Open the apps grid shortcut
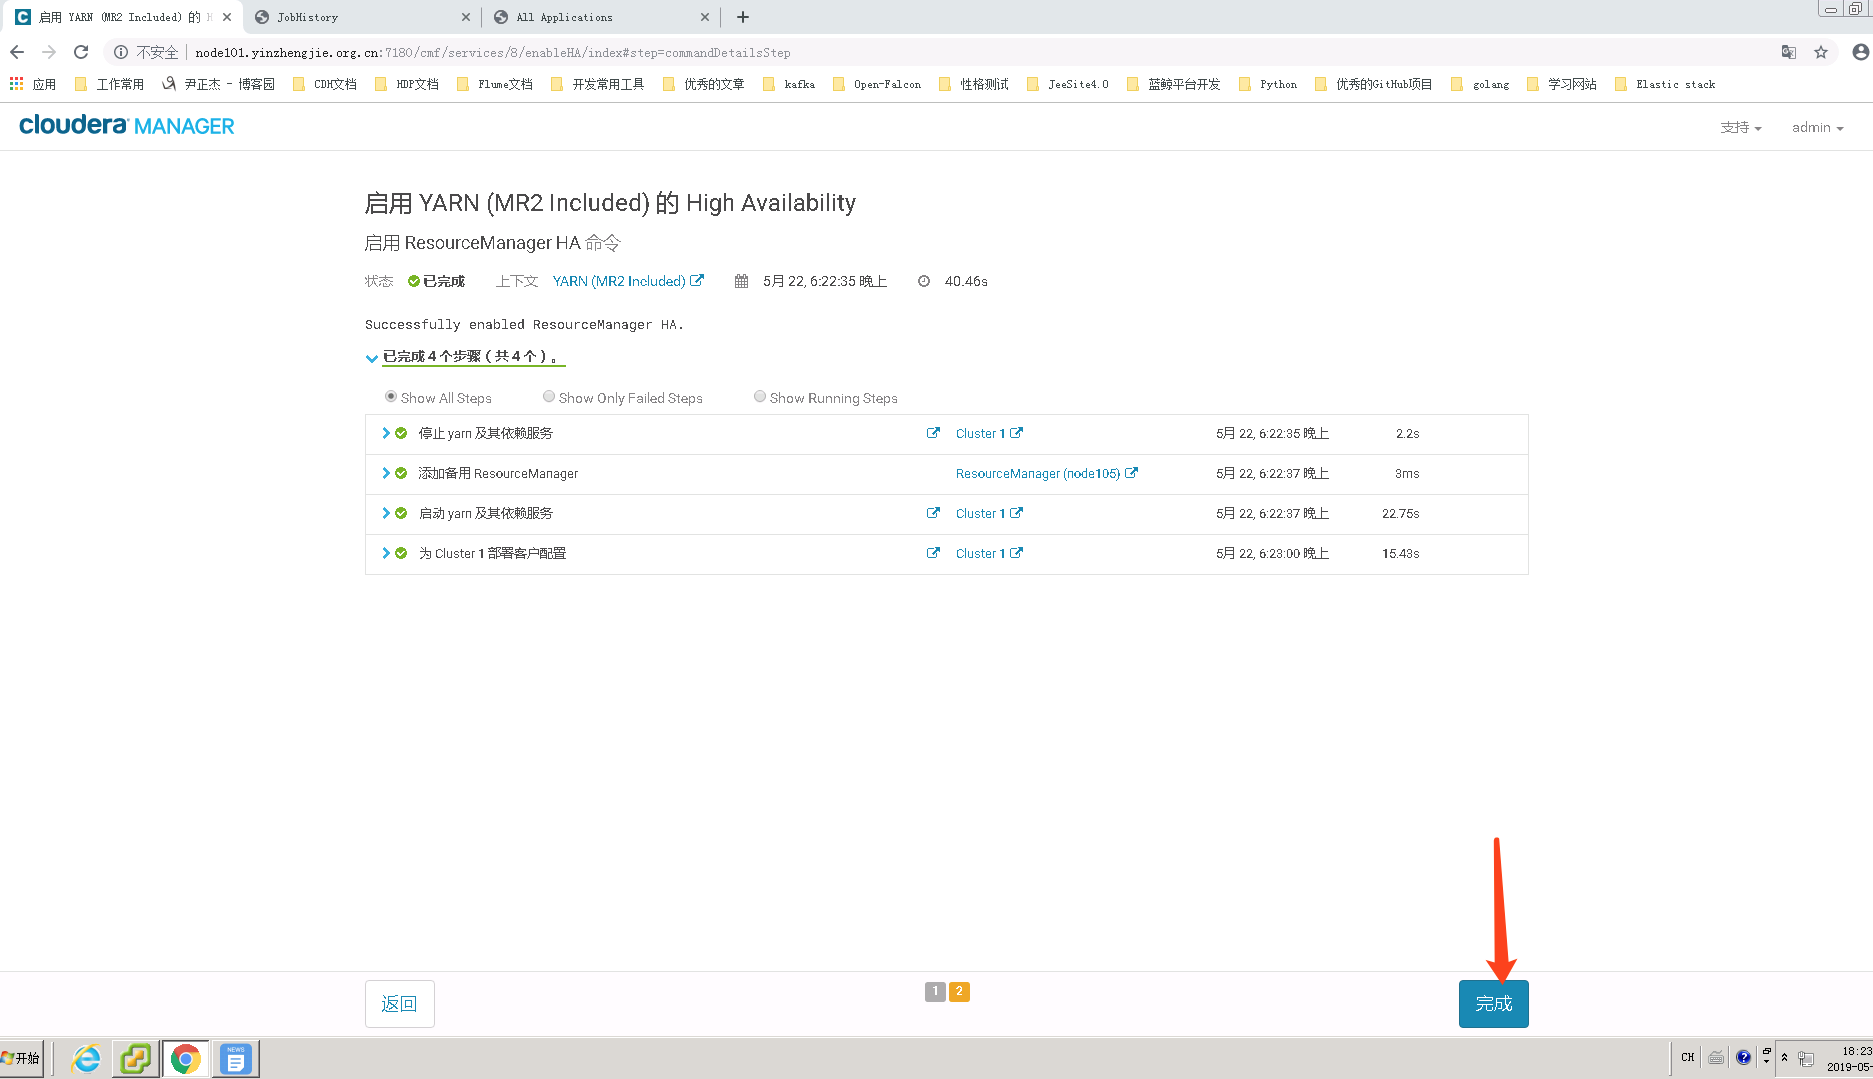1873x1079 pixels. point(16,84)
